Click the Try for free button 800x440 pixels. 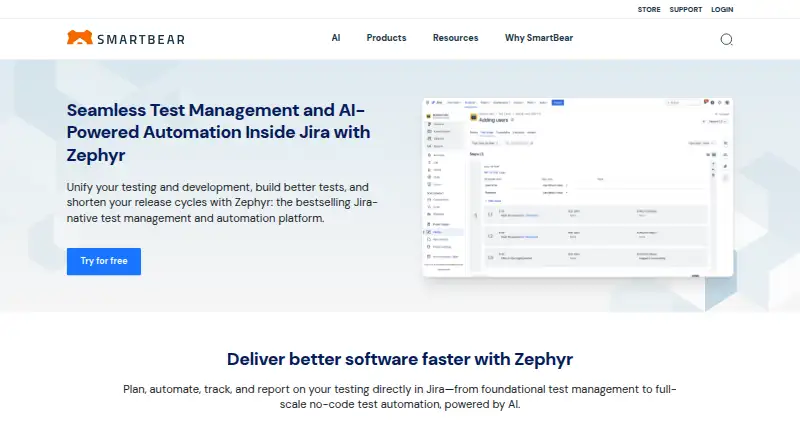point(104,261)
